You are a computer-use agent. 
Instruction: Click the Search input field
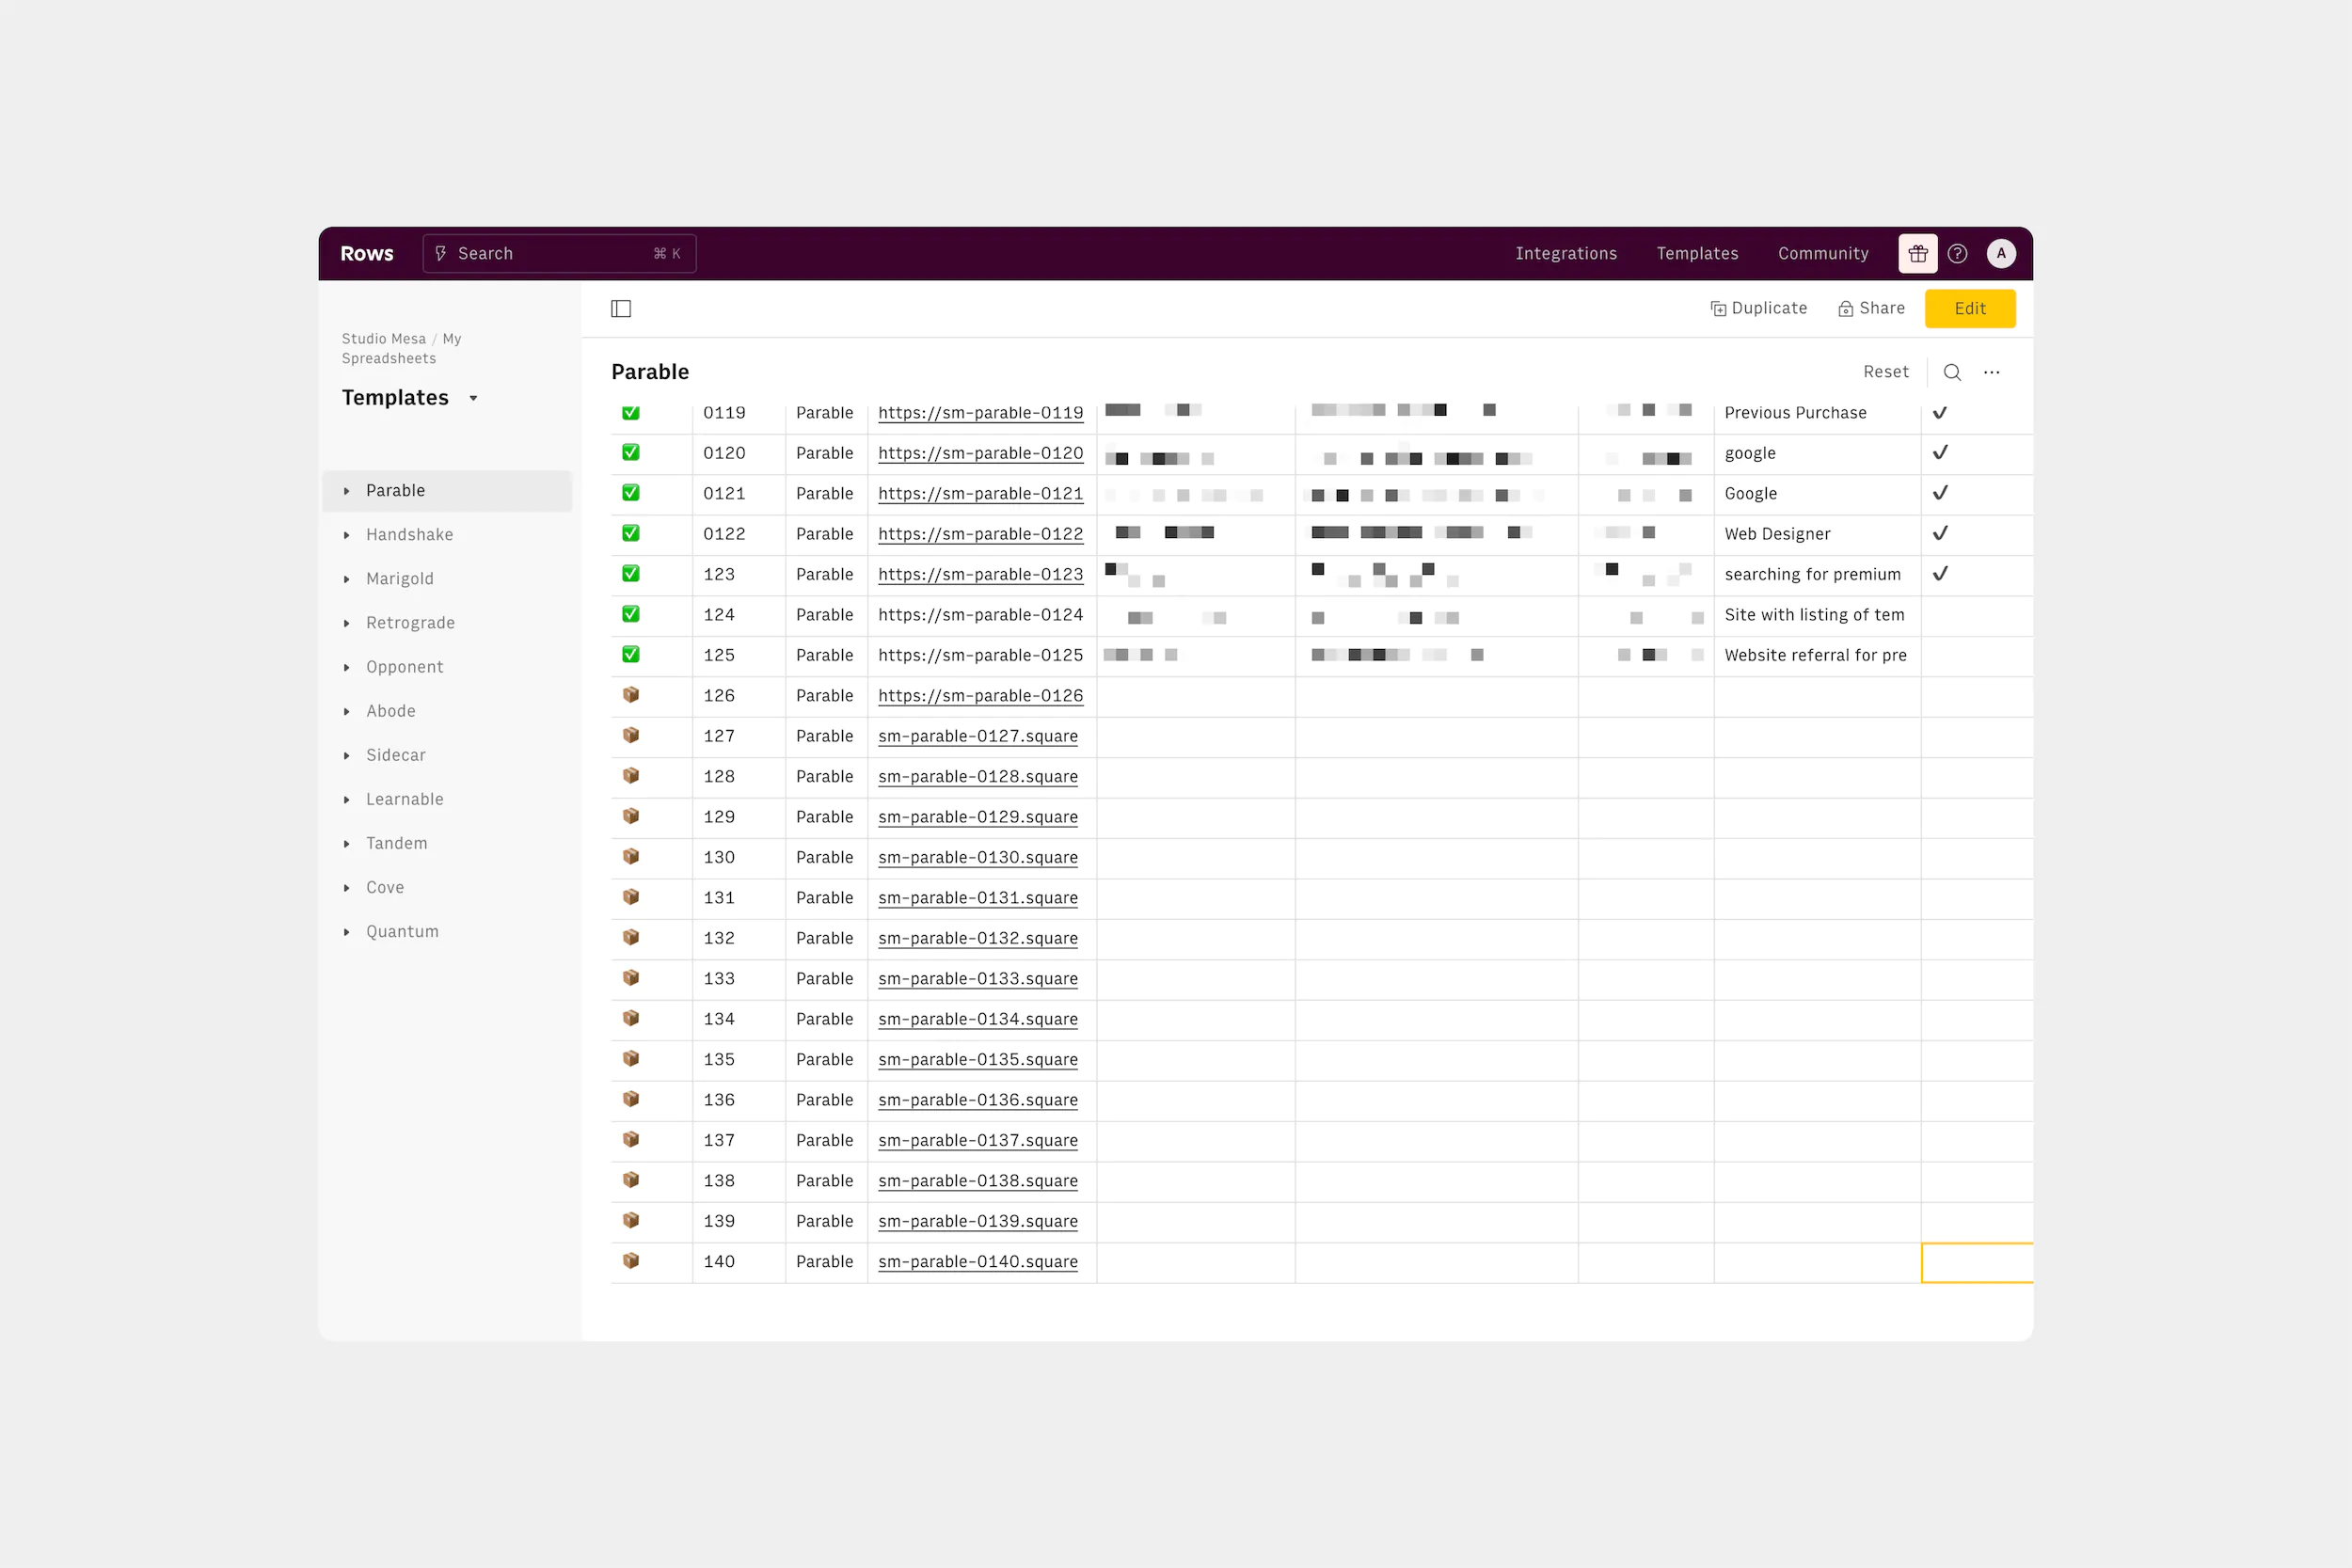click(560, 254)
